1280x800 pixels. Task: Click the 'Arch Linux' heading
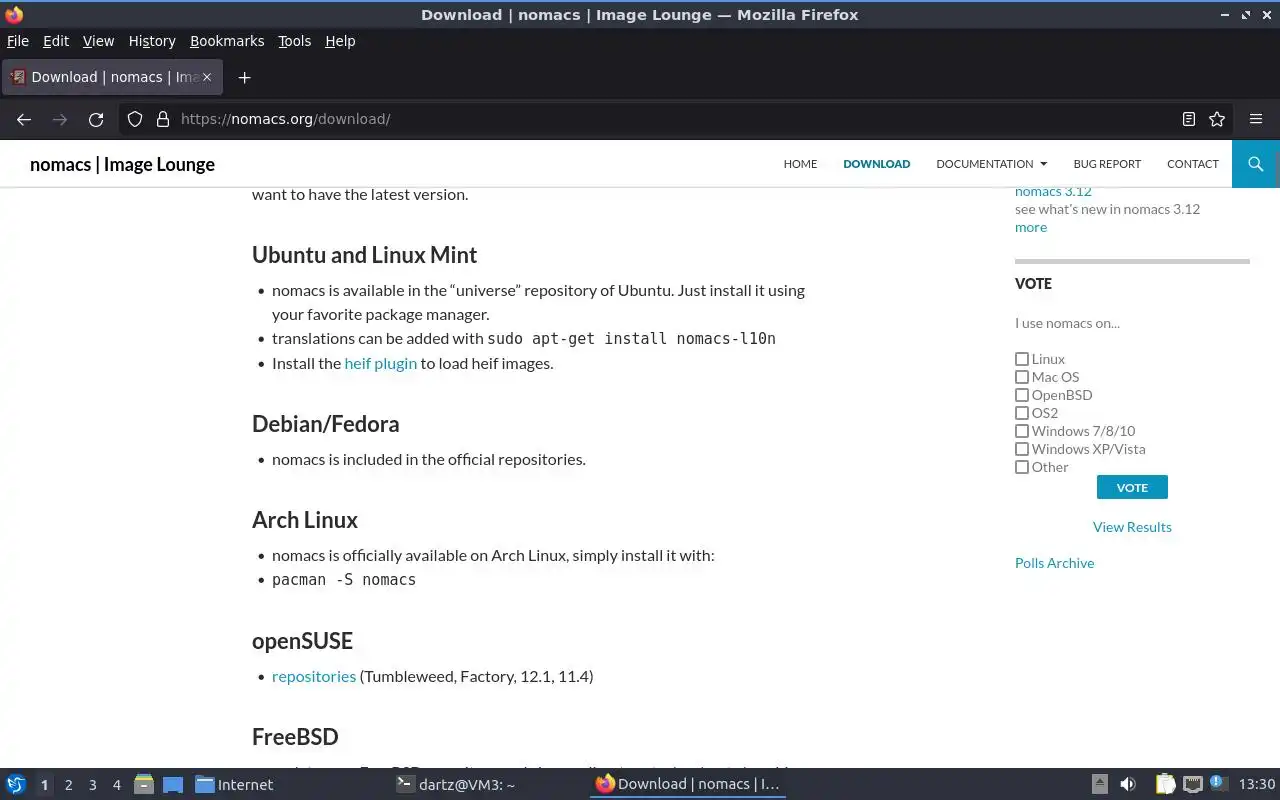[305, 520]
